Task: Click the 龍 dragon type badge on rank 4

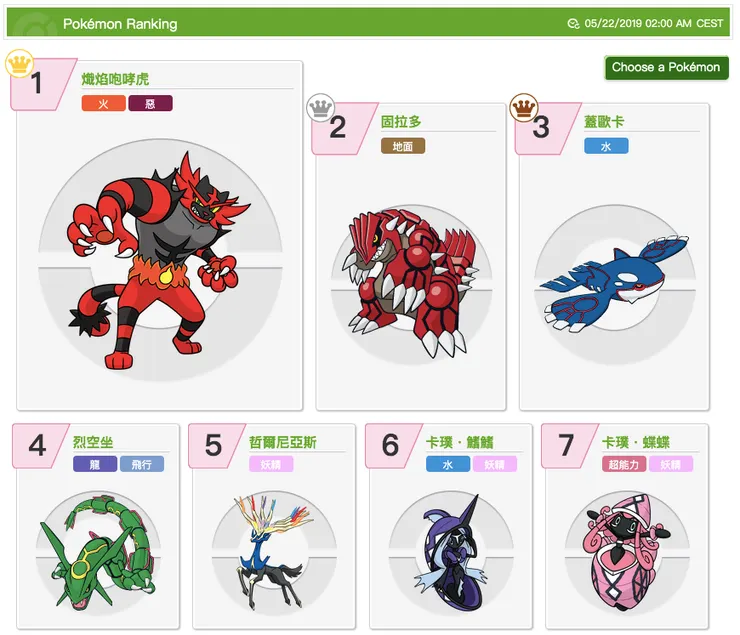Action: point(95,464)
